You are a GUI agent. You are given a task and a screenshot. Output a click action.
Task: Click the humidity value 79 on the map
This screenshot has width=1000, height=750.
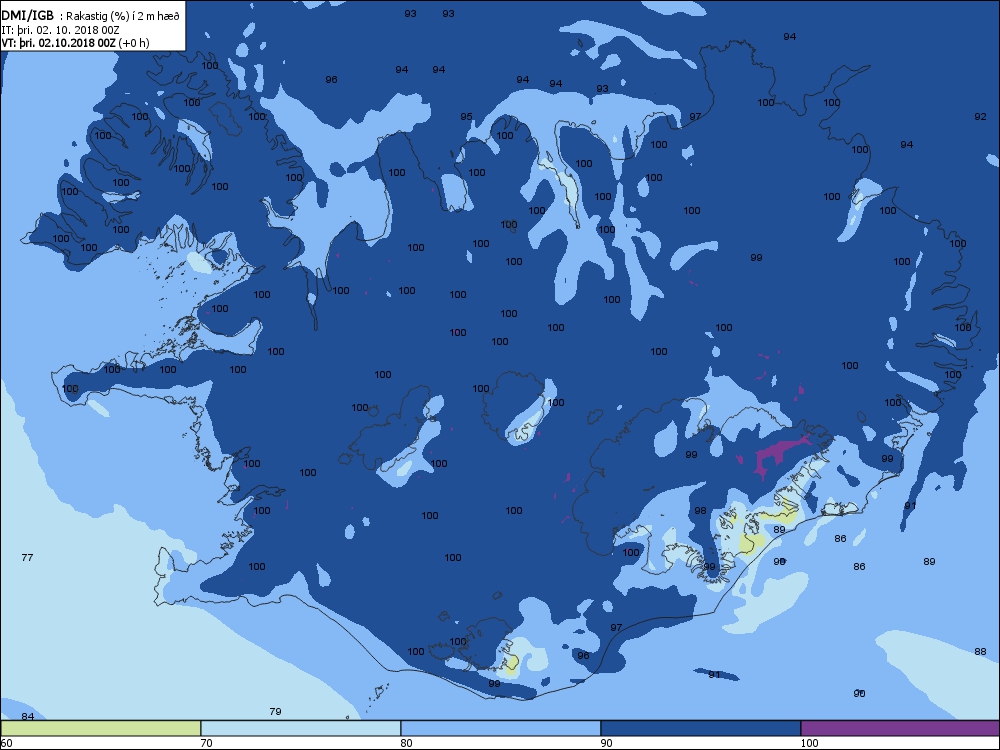coord(275,711)
